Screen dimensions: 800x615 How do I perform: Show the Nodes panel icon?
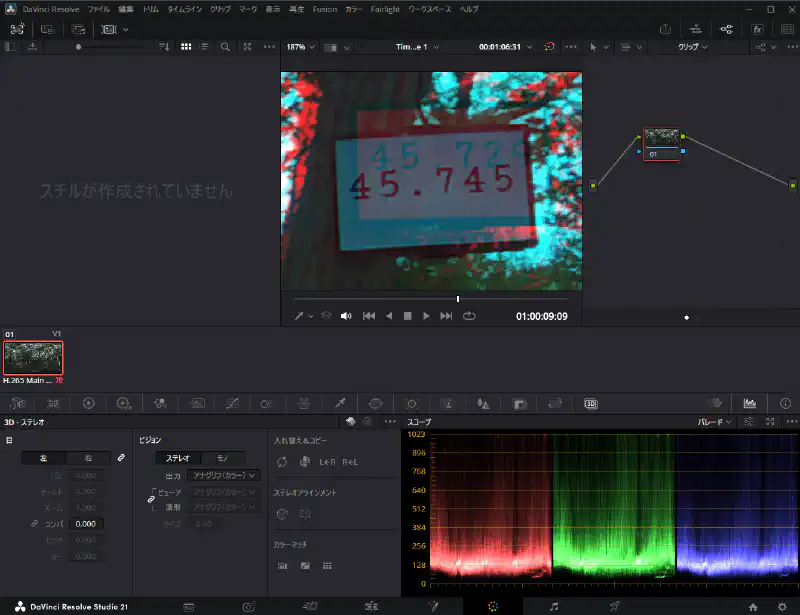[x=727, y=29]
